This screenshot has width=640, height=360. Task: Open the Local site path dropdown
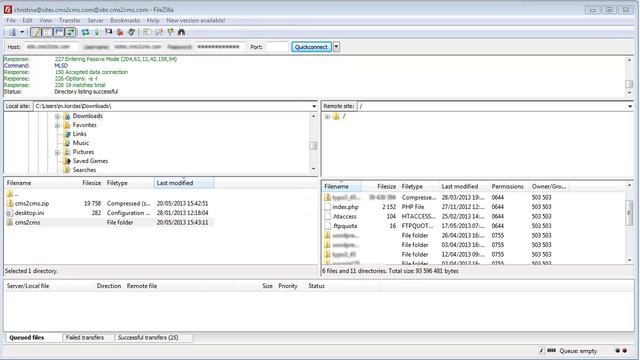click(314, 106)
